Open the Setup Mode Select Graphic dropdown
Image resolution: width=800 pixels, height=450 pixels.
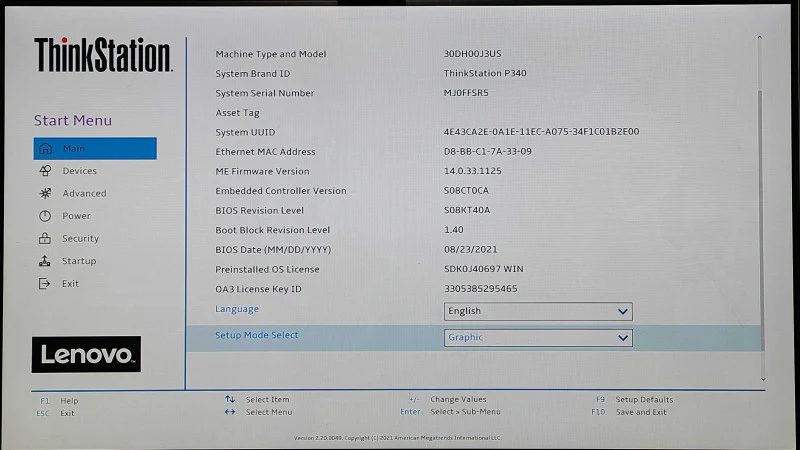(x=538, y=338)
